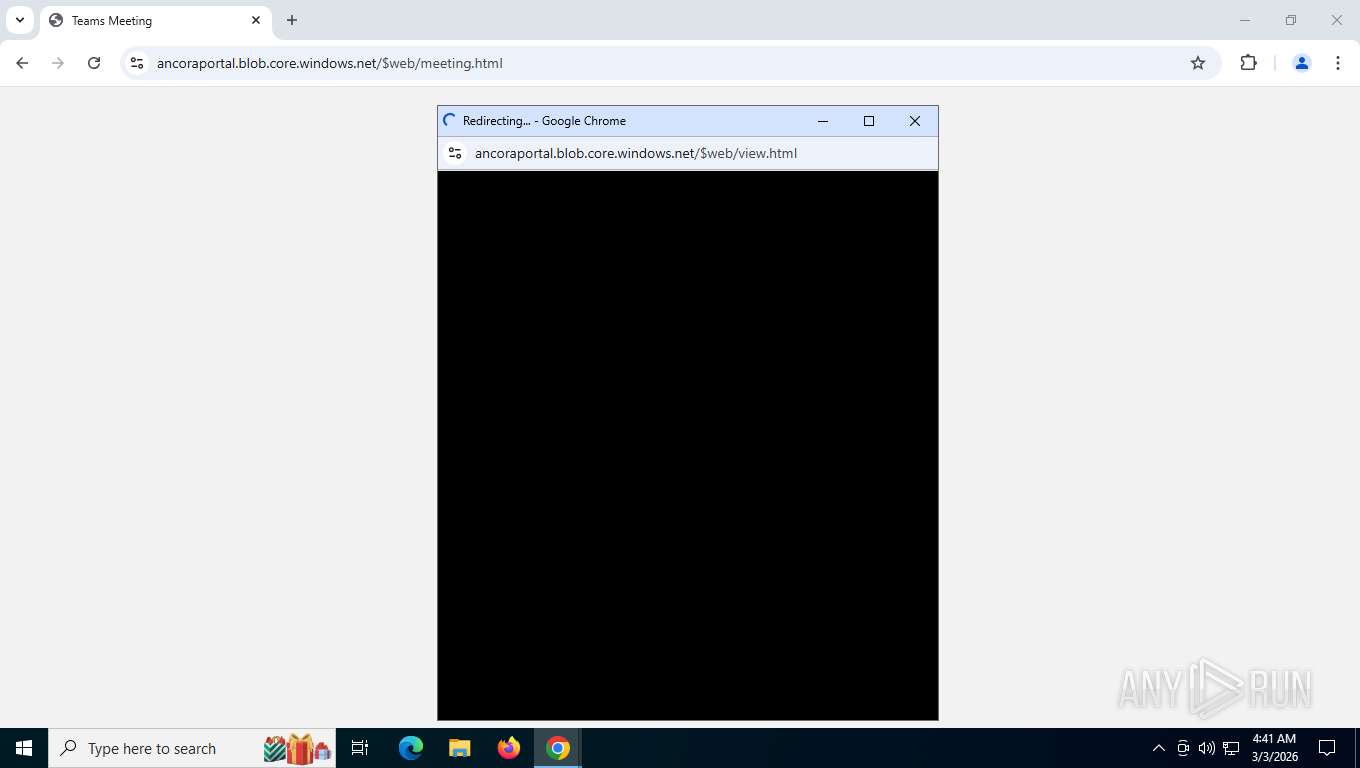Open the tab search dropdown arrow
Screen dimensions: 1360x768
coord(19,20)
